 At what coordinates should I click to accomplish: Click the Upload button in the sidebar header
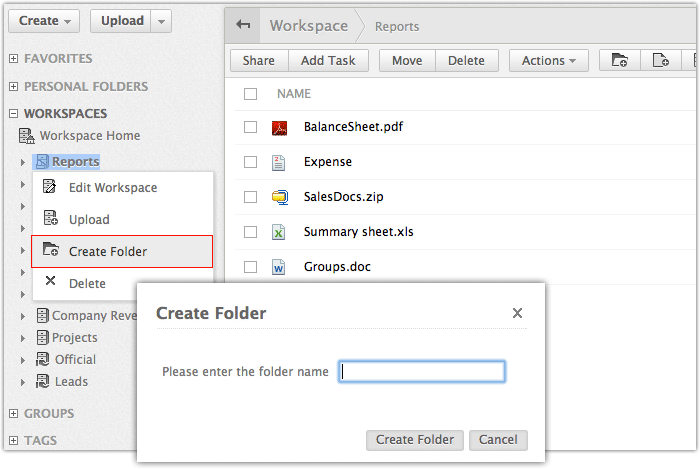[121, 21]
